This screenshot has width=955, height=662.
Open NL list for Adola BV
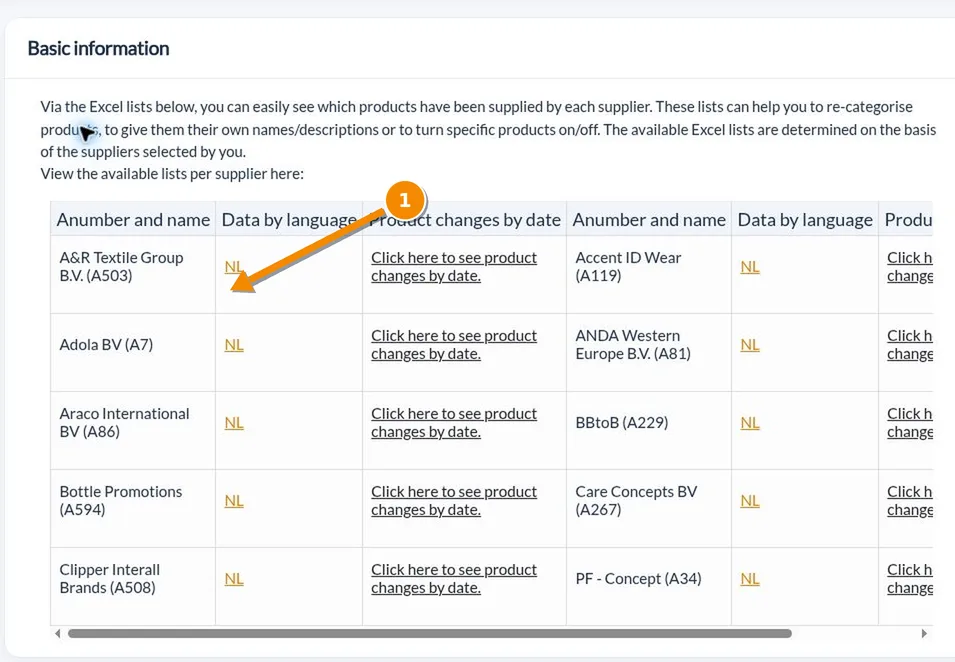pyautogui.click(x=234, y=345)
